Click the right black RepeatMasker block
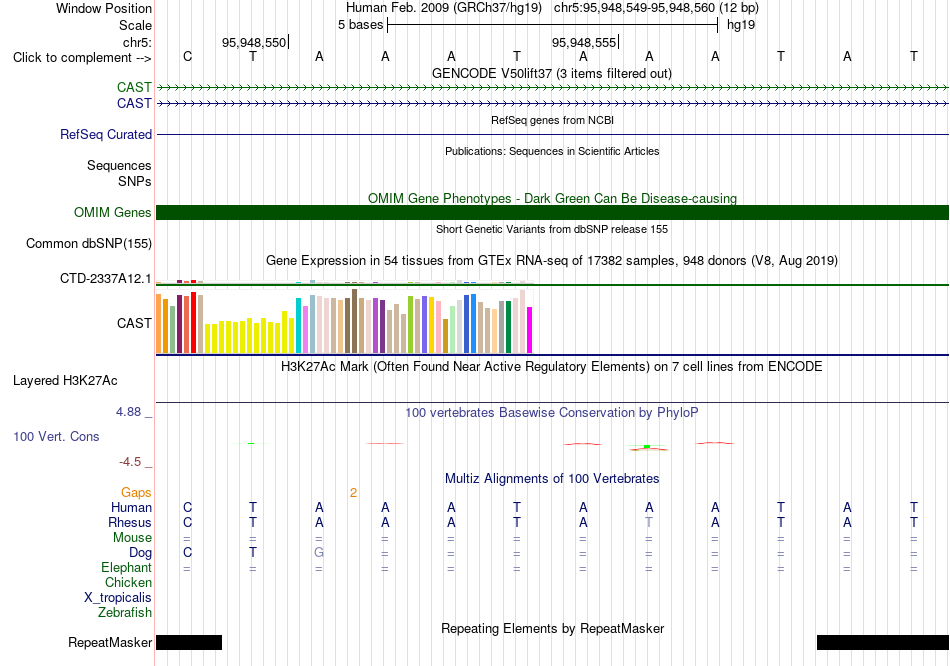 tap(883, 642)
